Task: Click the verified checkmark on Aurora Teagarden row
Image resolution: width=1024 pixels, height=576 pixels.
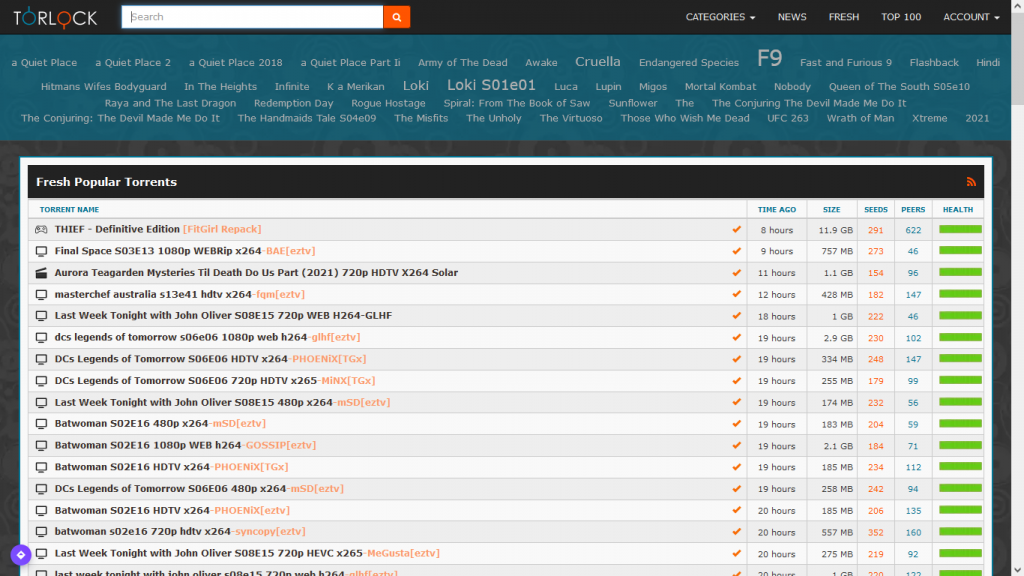Action: point(737,272)
